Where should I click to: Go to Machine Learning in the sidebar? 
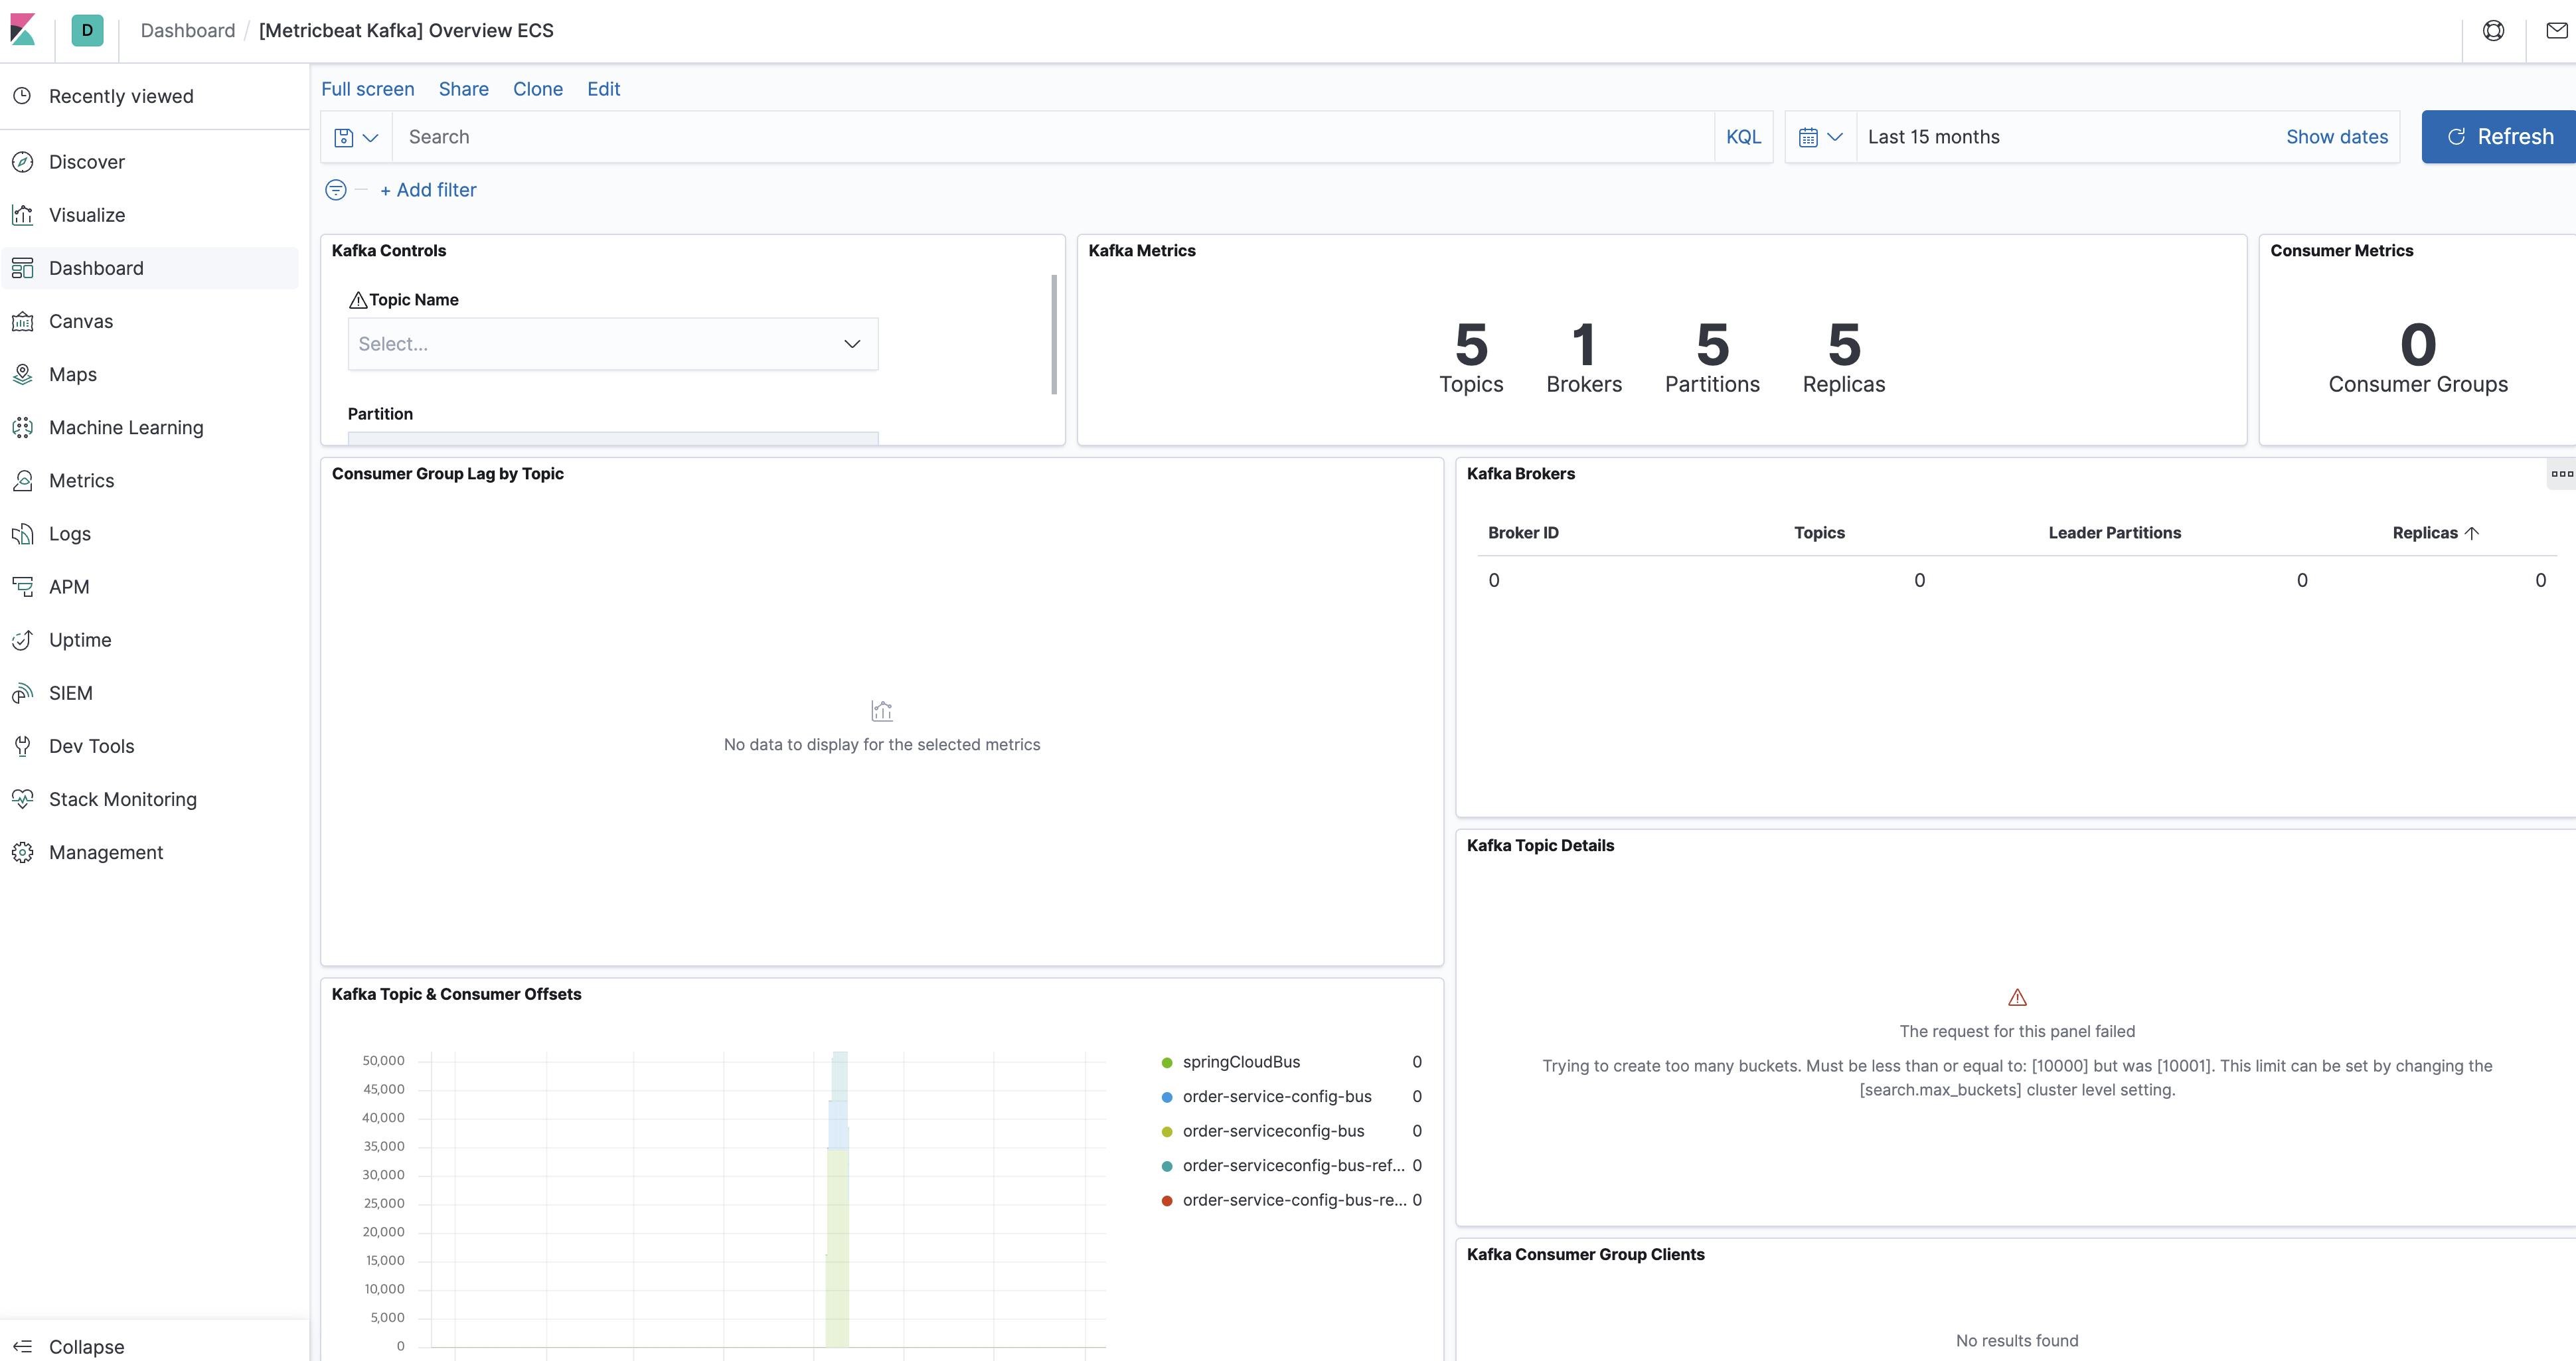tap(126, 427)
